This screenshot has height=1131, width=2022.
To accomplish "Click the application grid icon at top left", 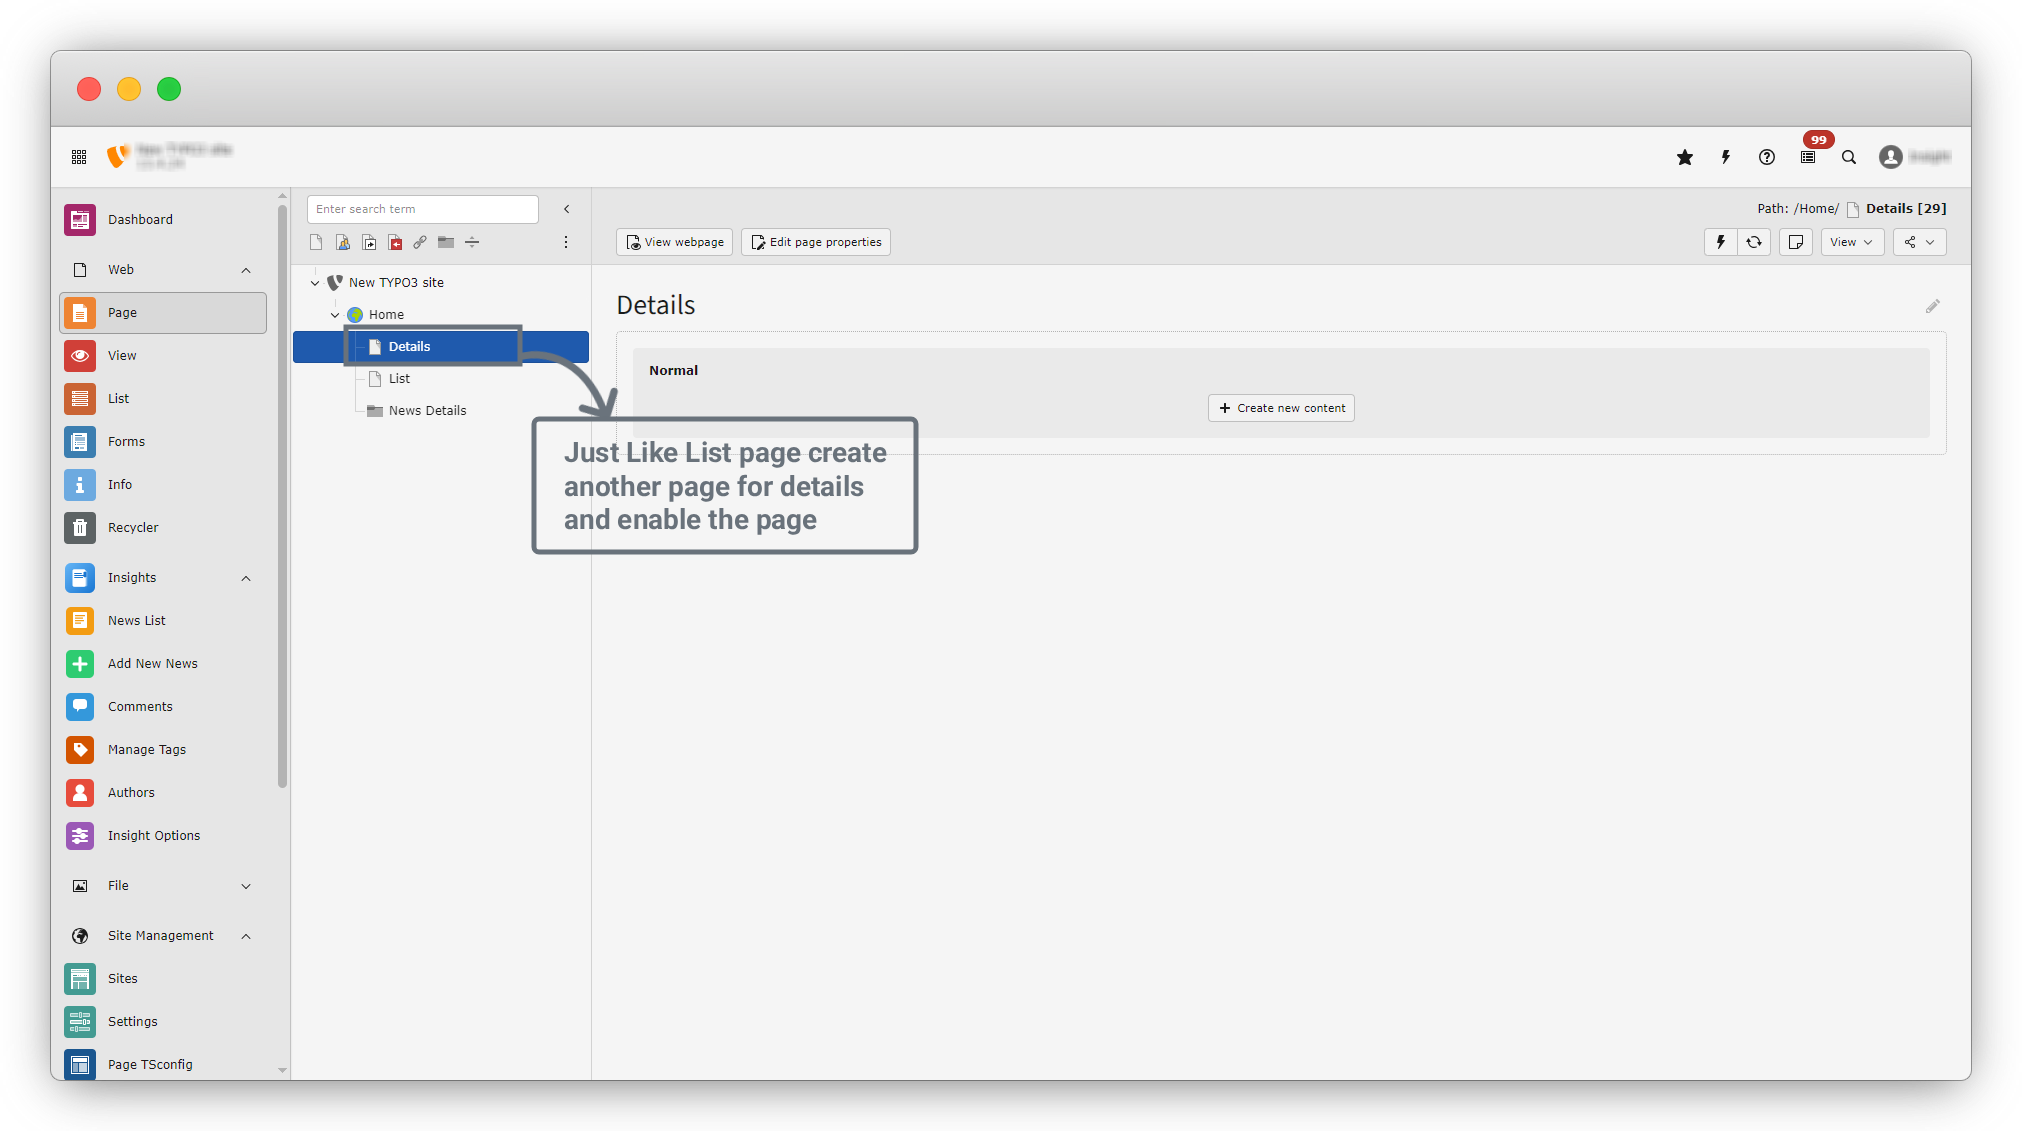I will (x=79, y=157).
